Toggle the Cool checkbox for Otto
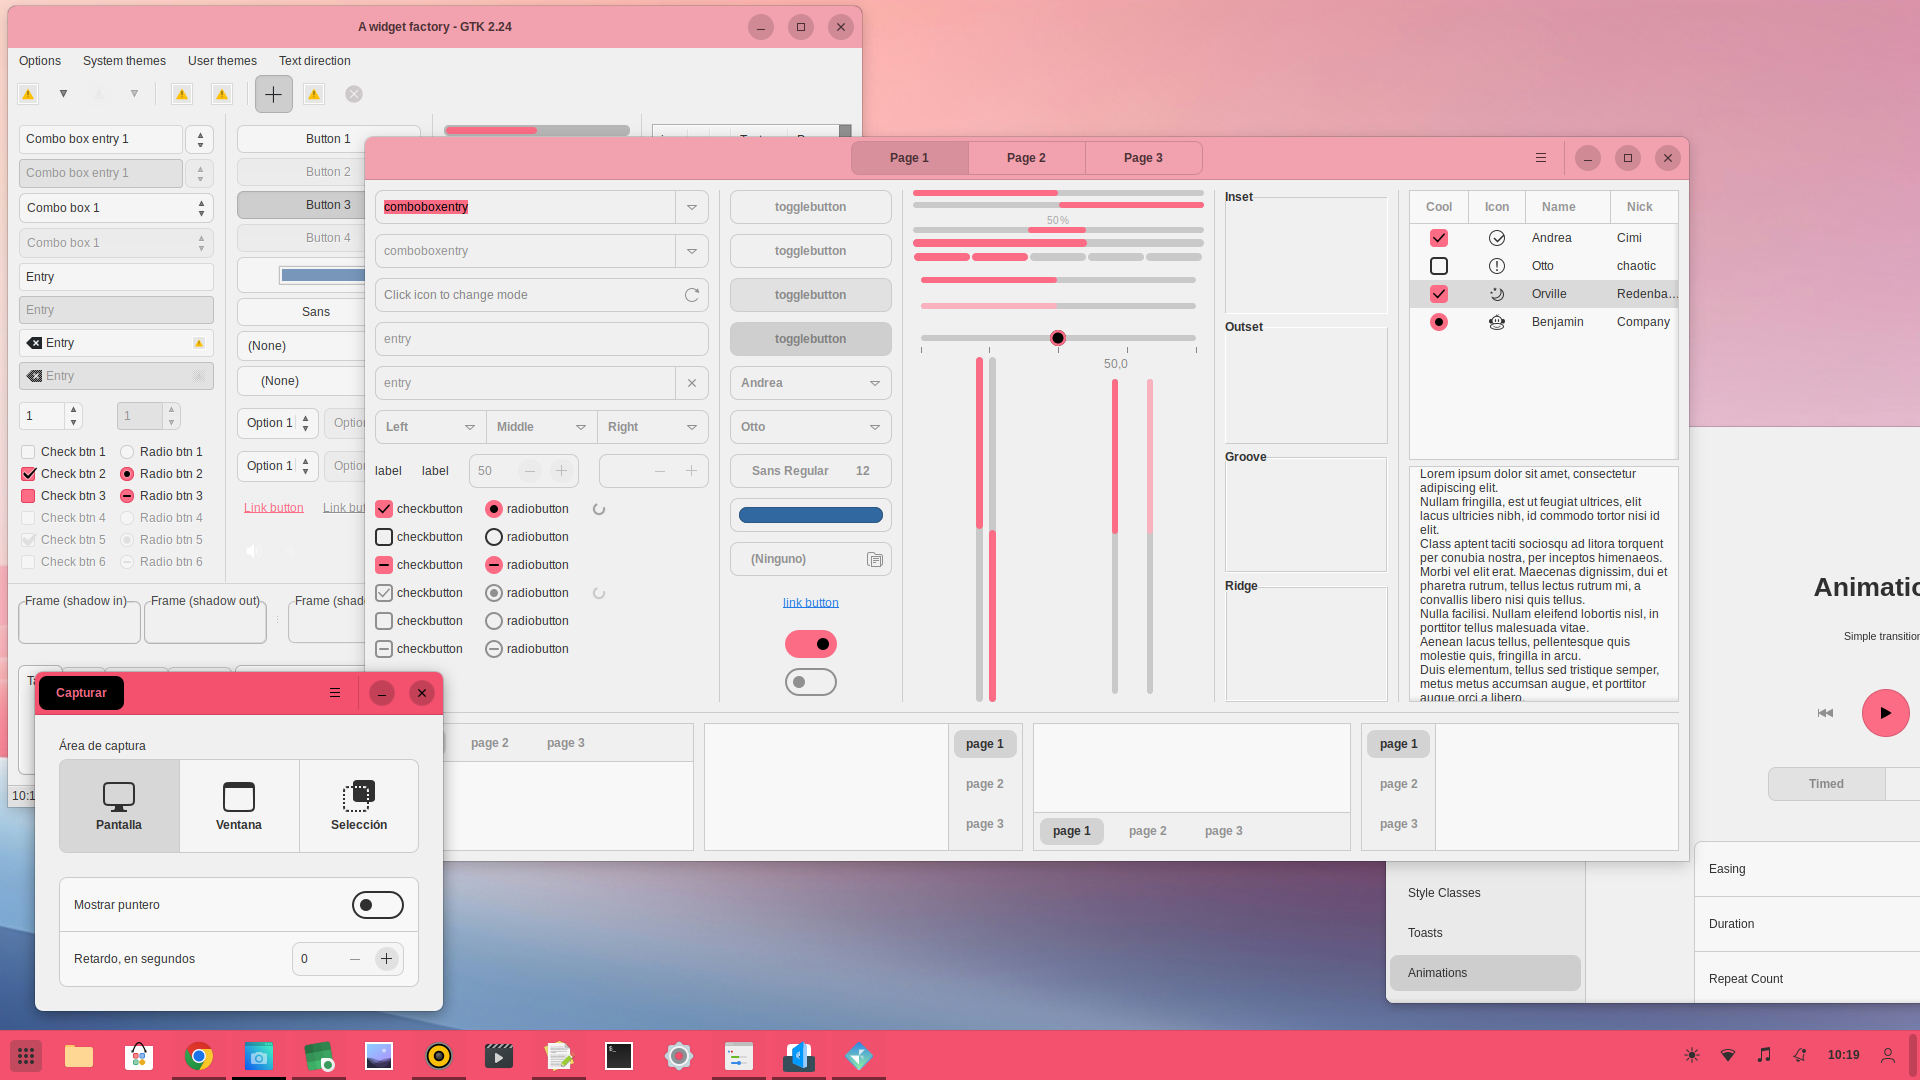The image size is (1920, 1080). pyautogui.click(x=1439, y=266)
